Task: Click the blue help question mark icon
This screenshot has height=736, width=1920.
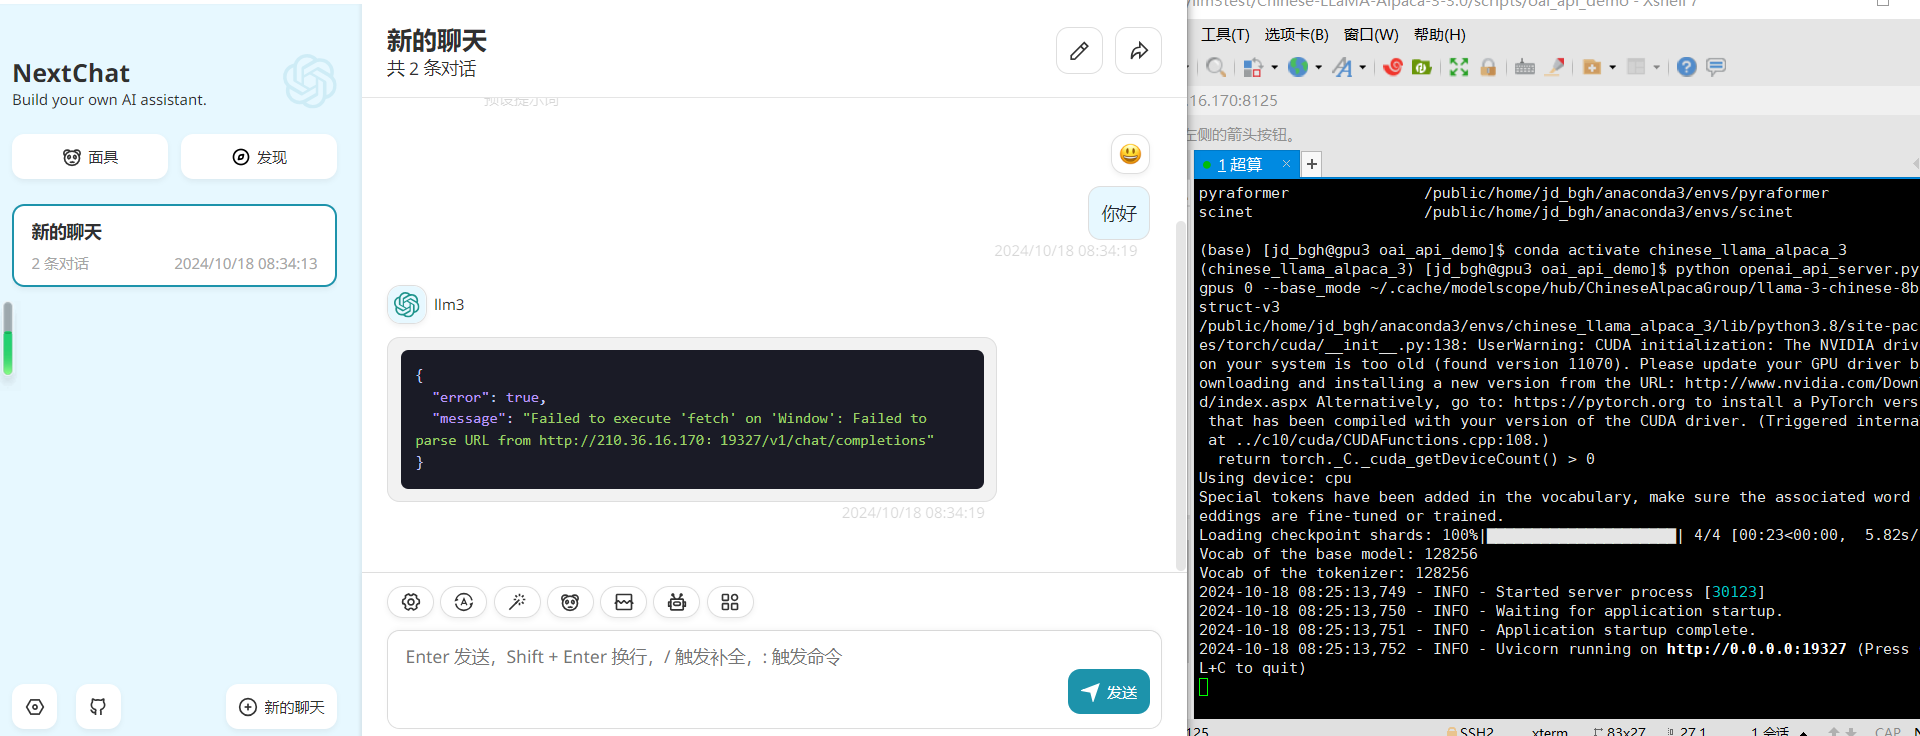Action: [1686, 67]
